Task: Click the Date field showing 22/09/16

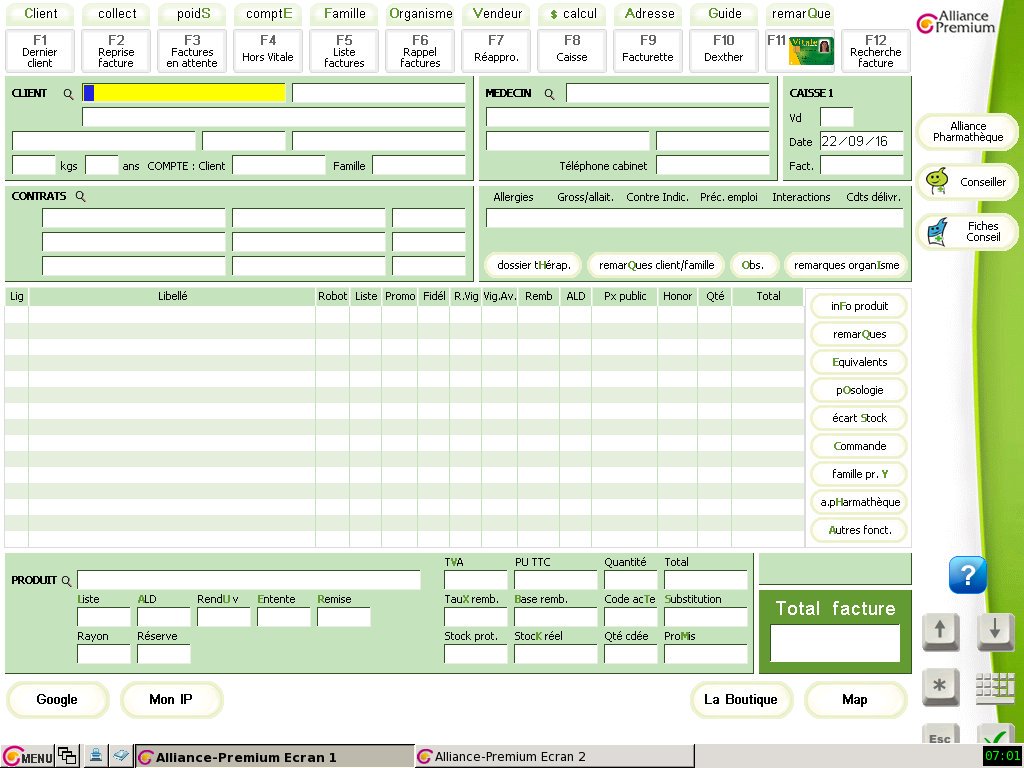Action: [x=862, y=141]
